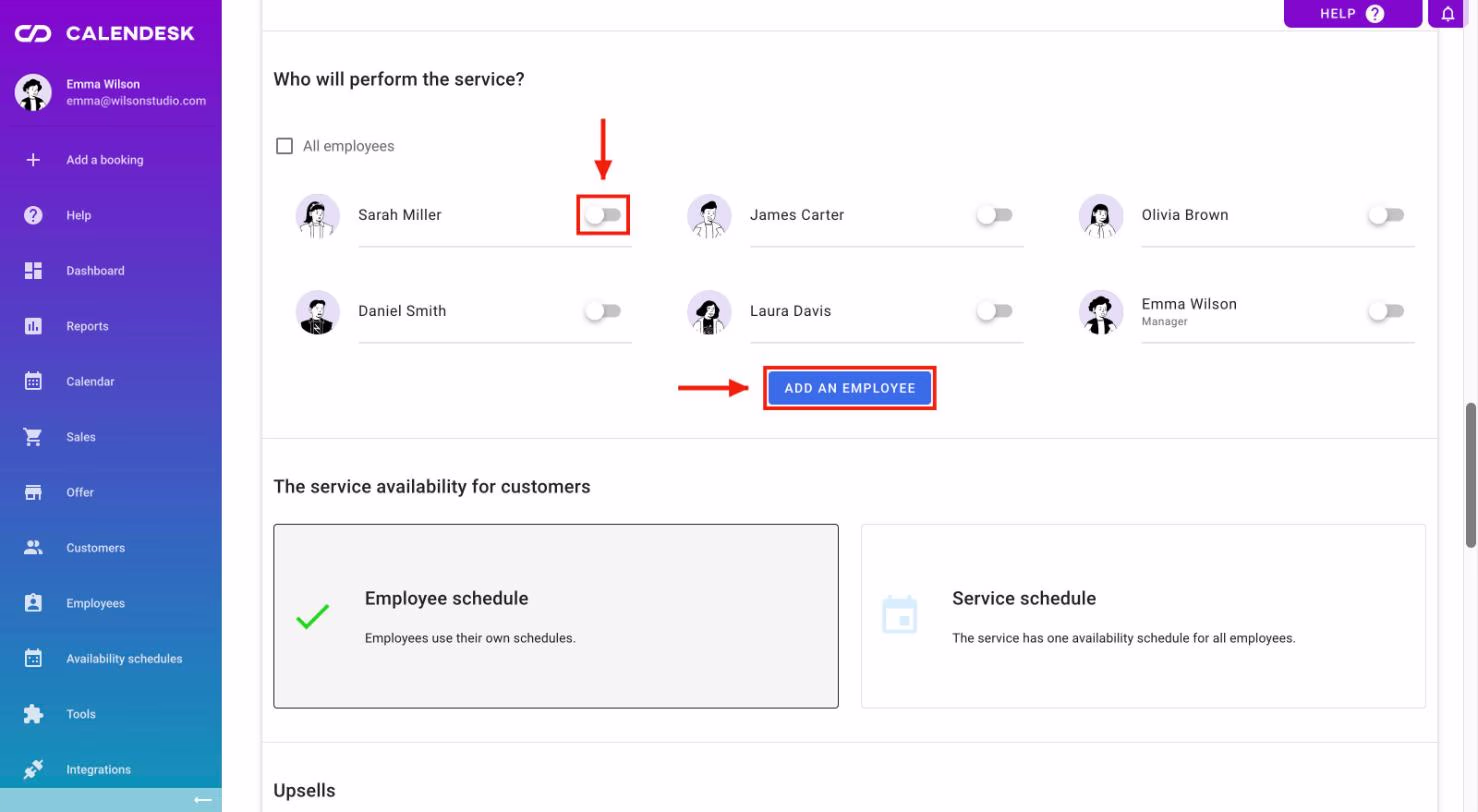
Task: Click James Carter's avatar
Action: pos(710,216)
